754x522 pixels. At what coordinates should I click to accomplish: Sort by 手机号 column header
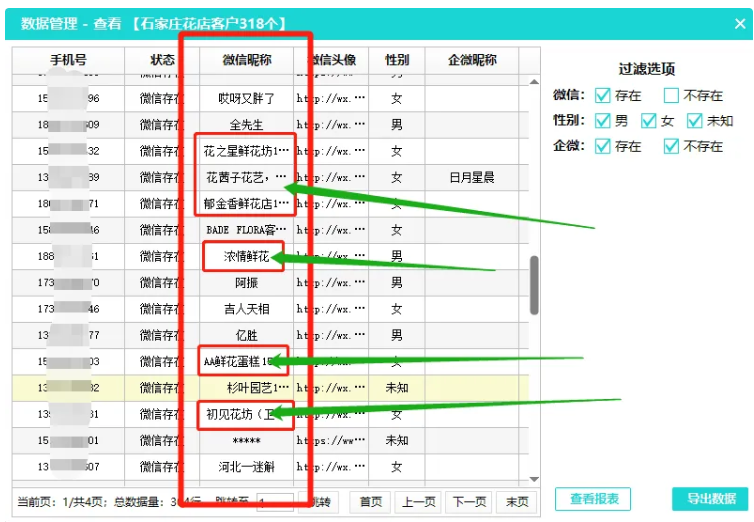click(68, 60)
